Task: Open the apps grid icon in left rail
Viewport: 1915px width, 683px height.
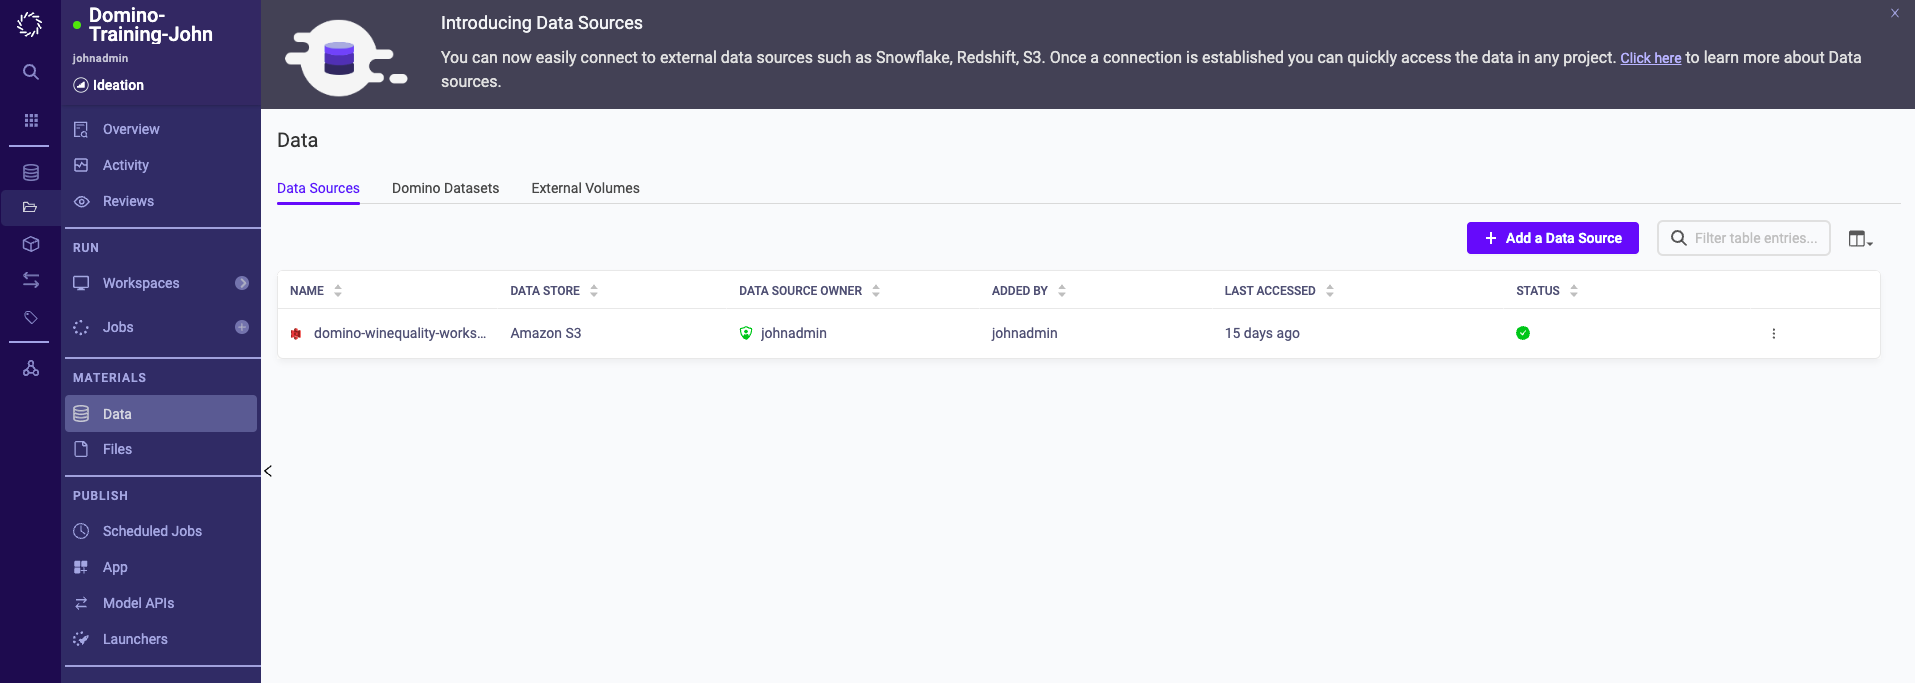Action: (x=31, y=120)
